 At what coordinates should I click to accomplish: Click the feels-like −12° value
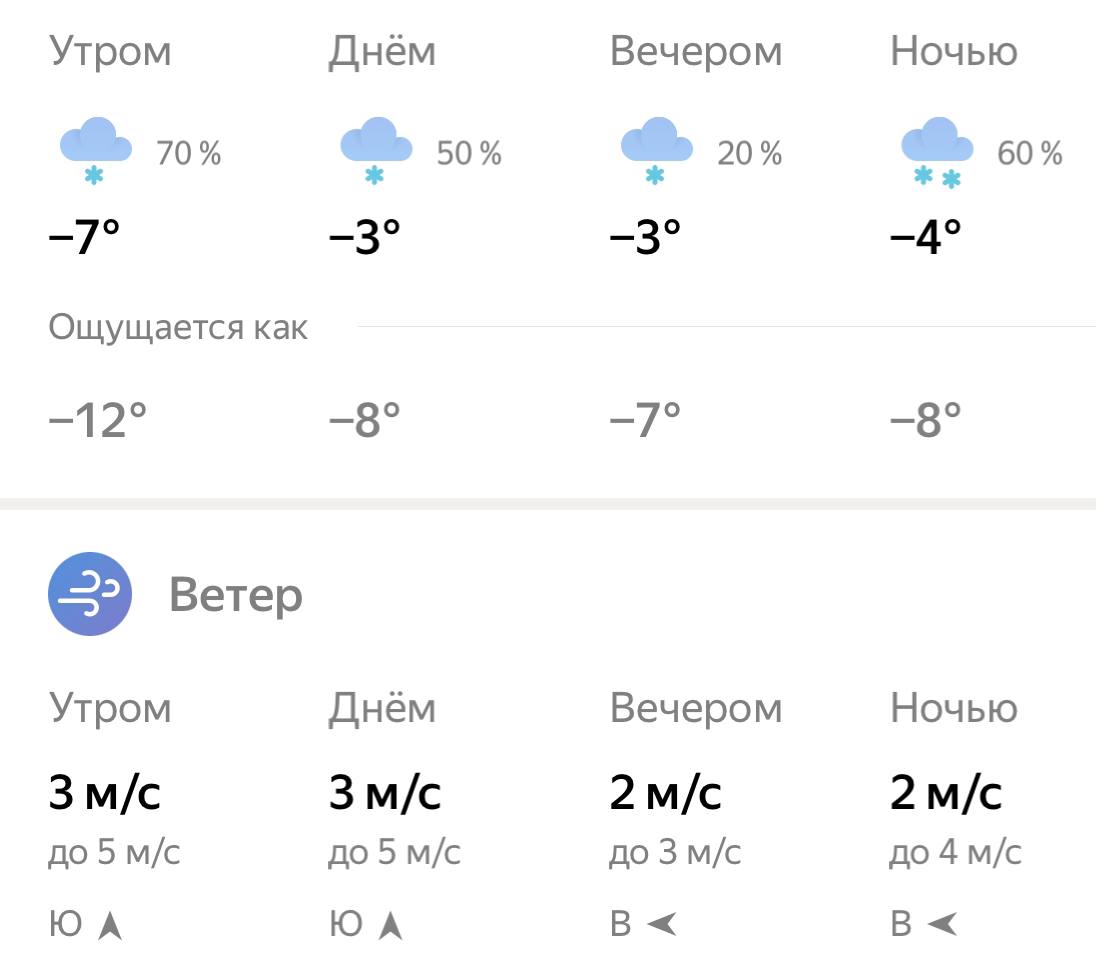(x=97, y=420)
